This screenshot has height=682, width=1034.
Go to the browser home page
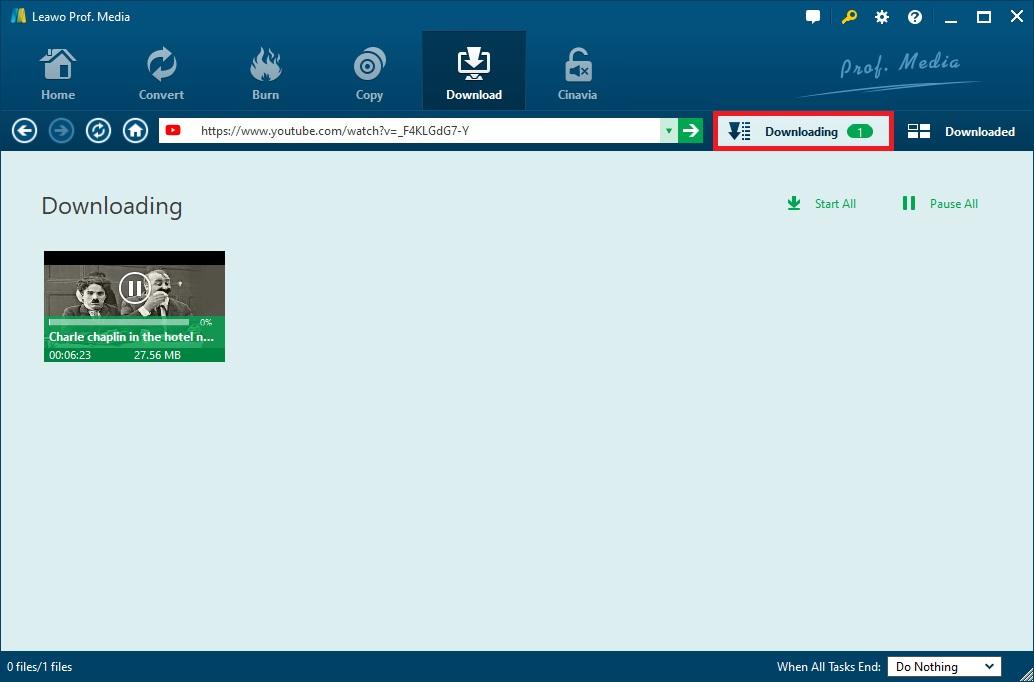click(x=135, y=131)
